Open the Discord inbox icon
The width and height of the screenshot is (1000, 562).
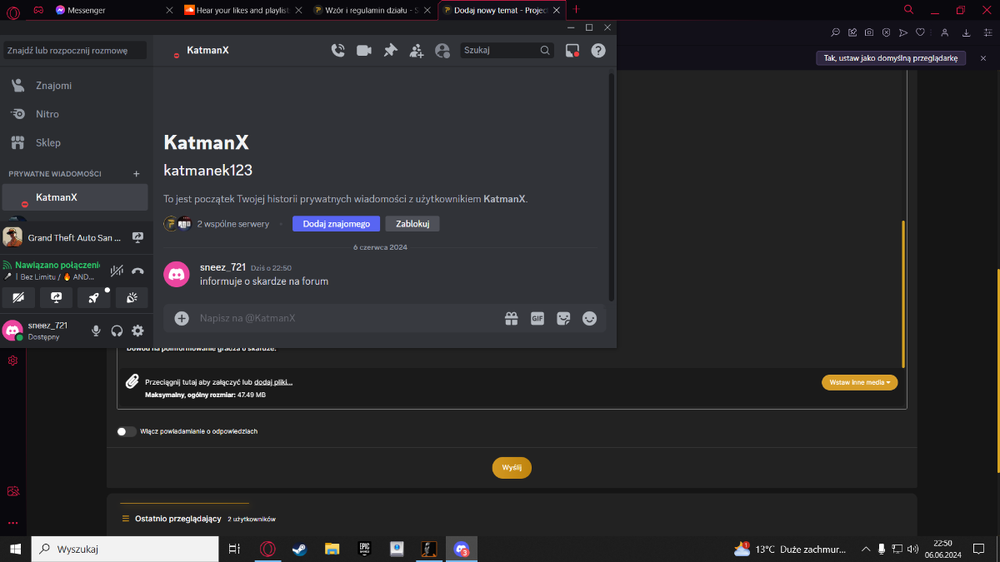click(x=573, y=50)
